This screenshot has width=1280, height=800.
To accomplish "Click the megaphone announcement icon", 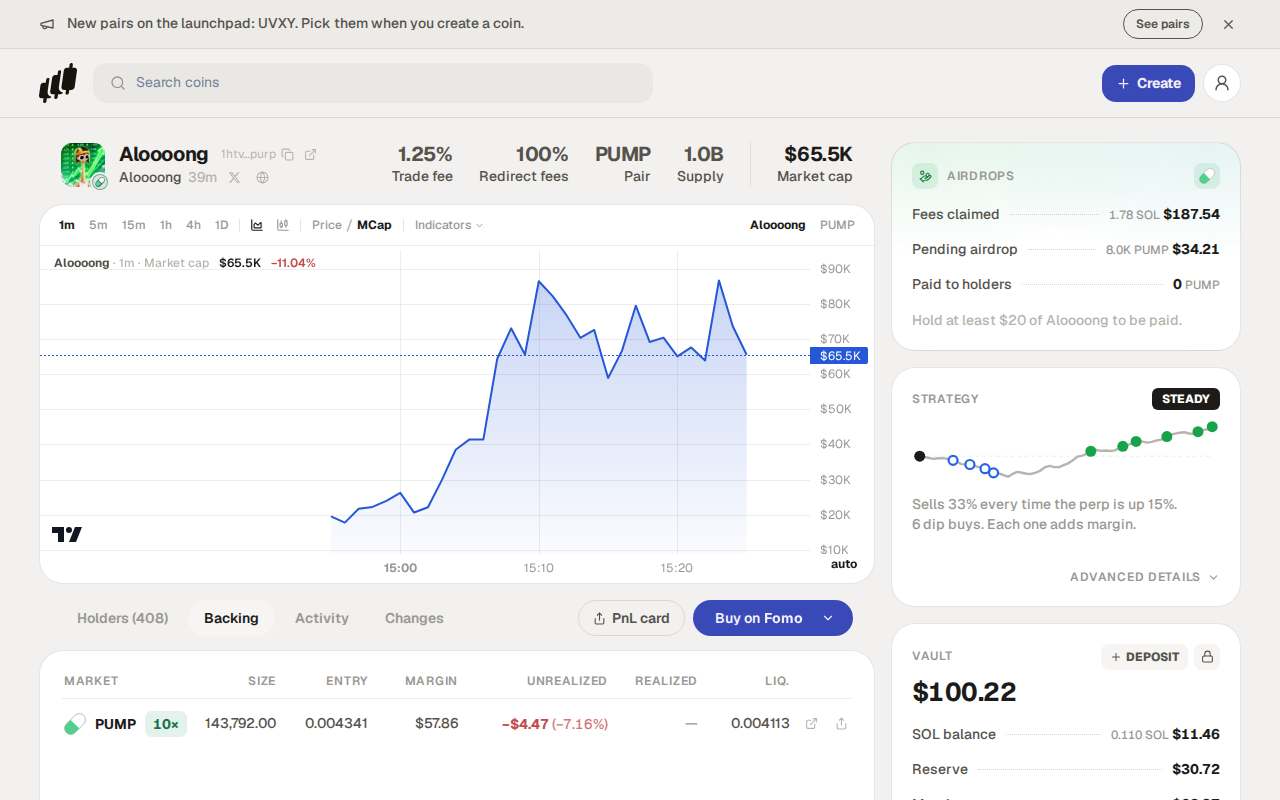I will [x=47, y=24].
